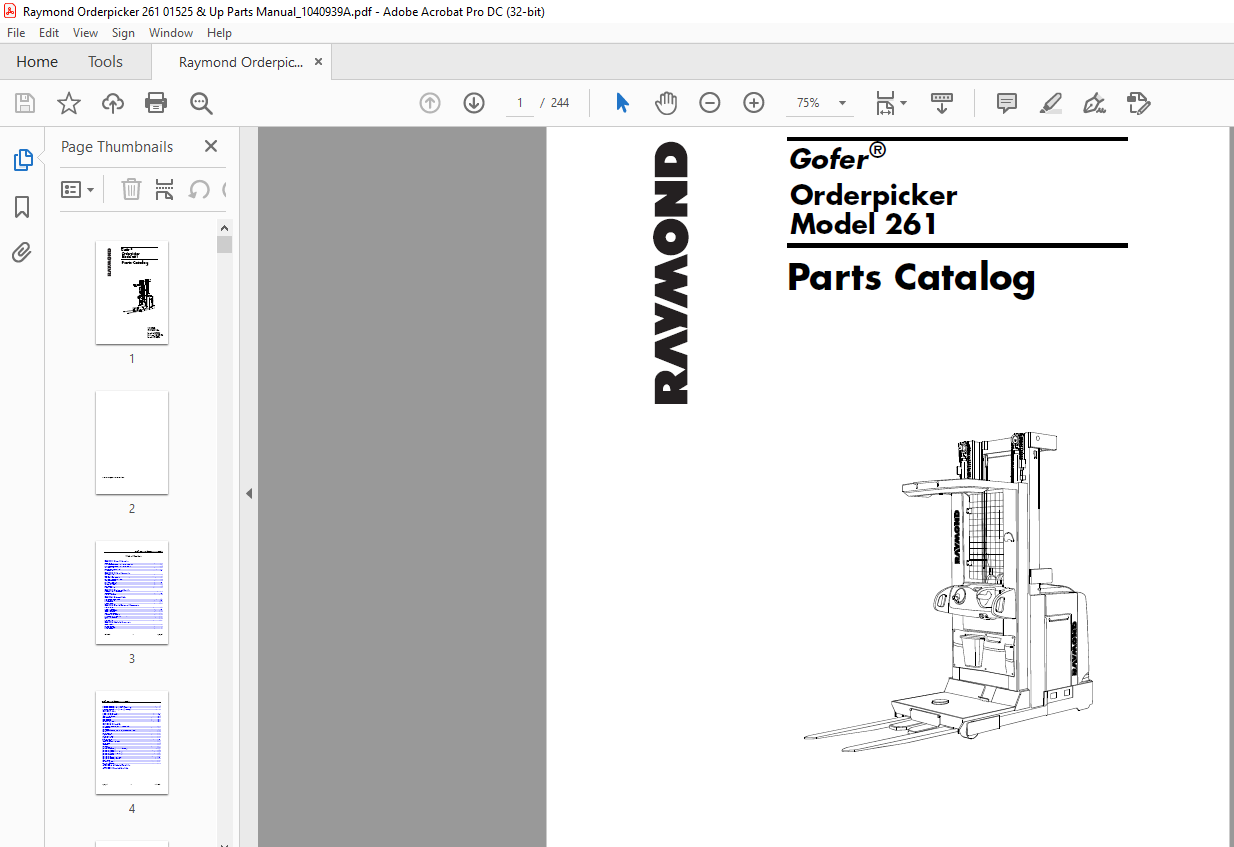The height and width of the screenshot is (847, 1234).
Task: Click the upload to cloud icon
Action: pyautogui.click(x=113, y=103)
